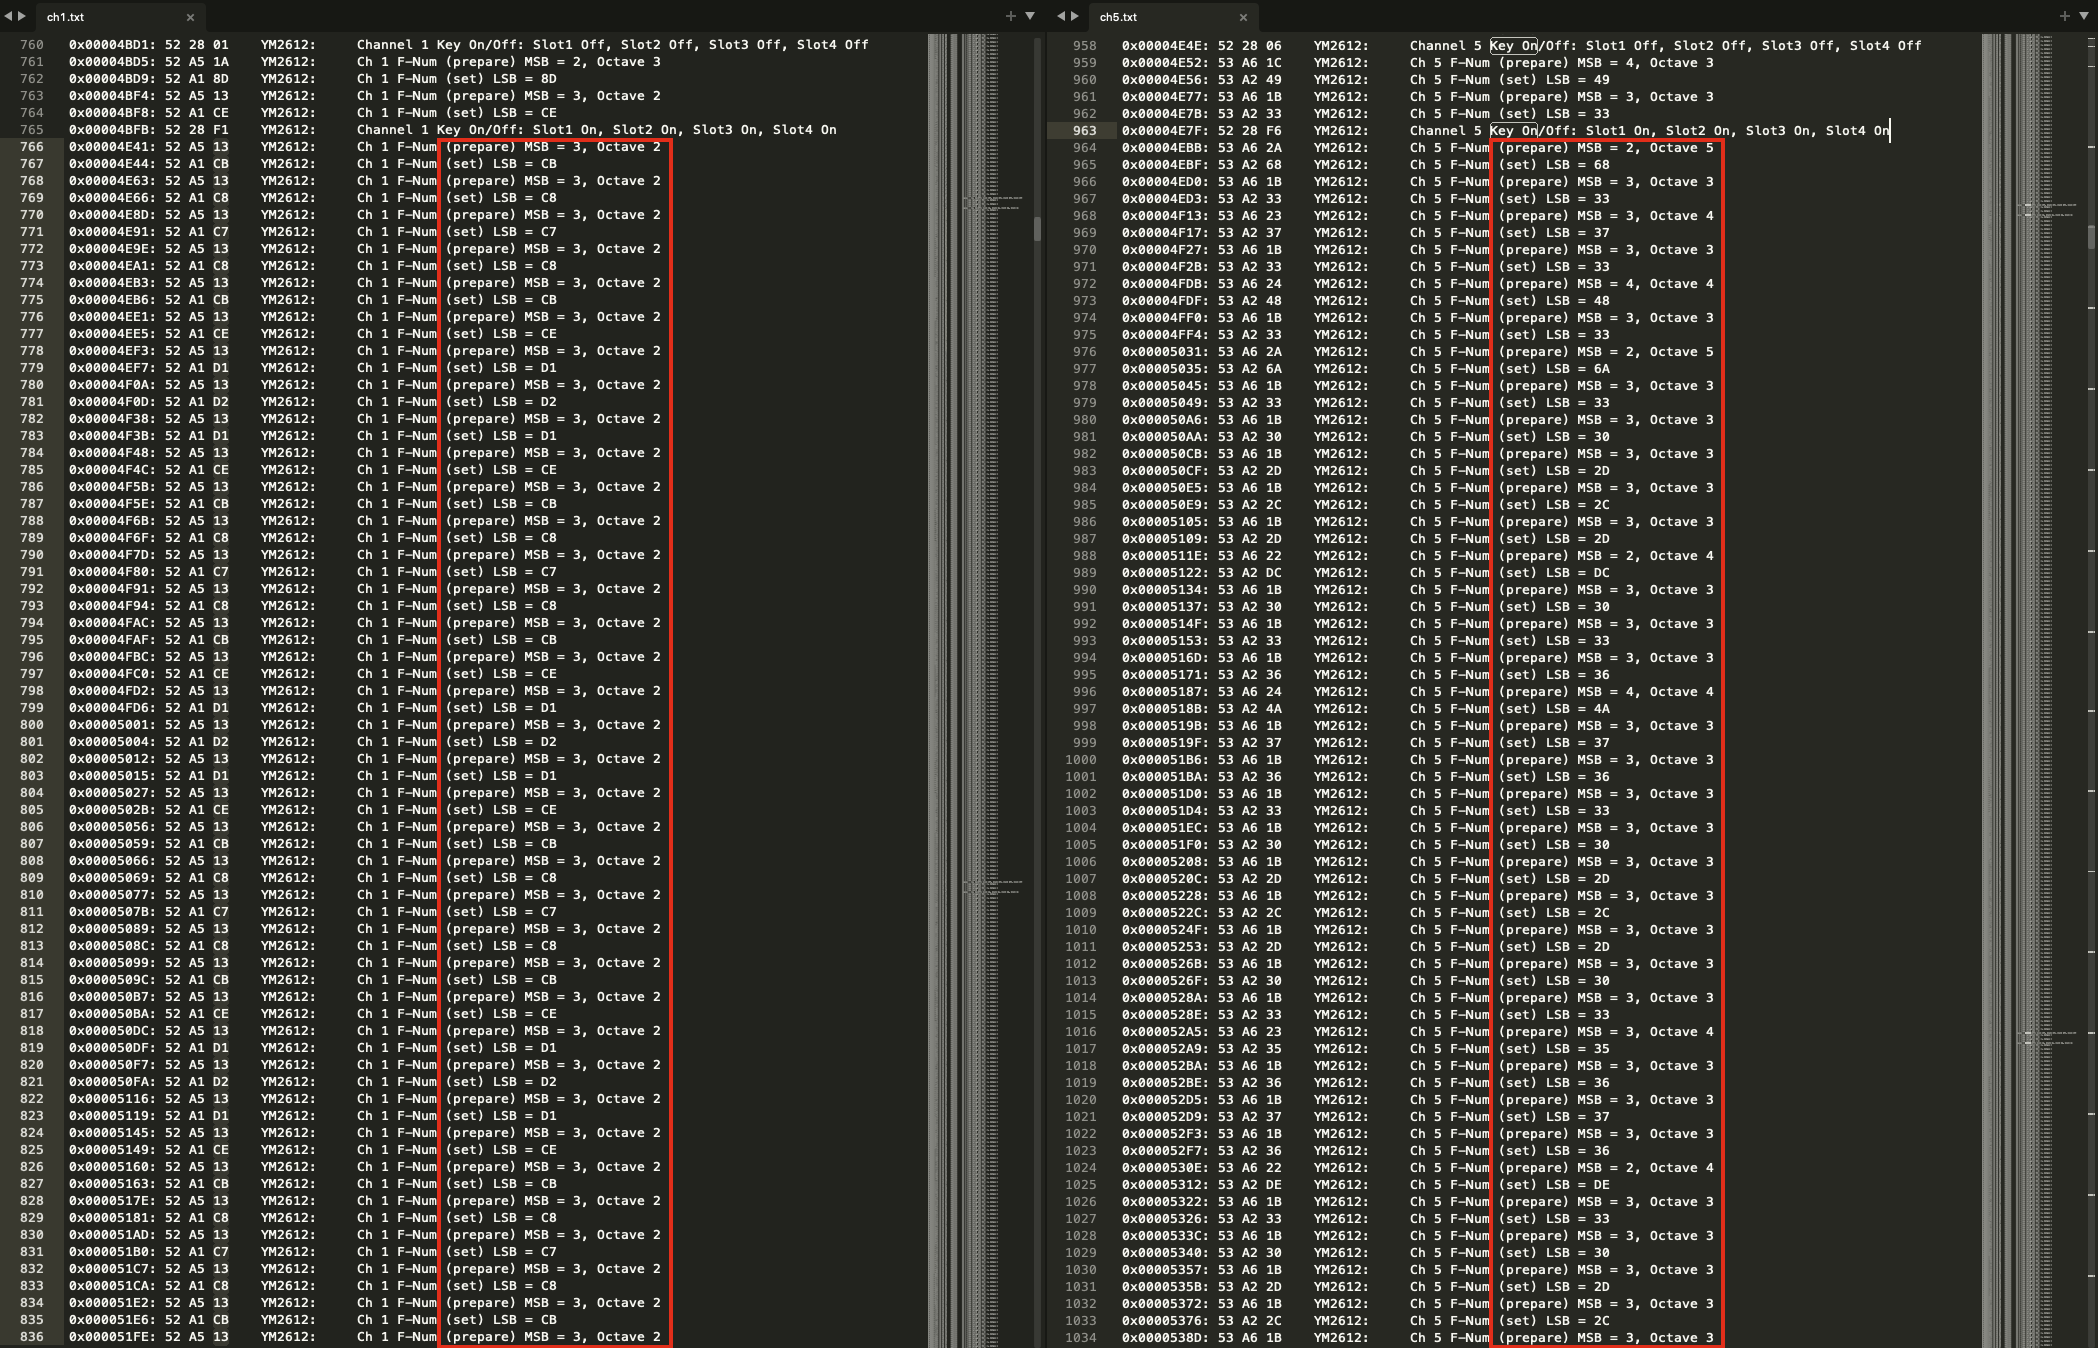Click 'Octave 3' on ch1.txt line 761

point(629,62)
